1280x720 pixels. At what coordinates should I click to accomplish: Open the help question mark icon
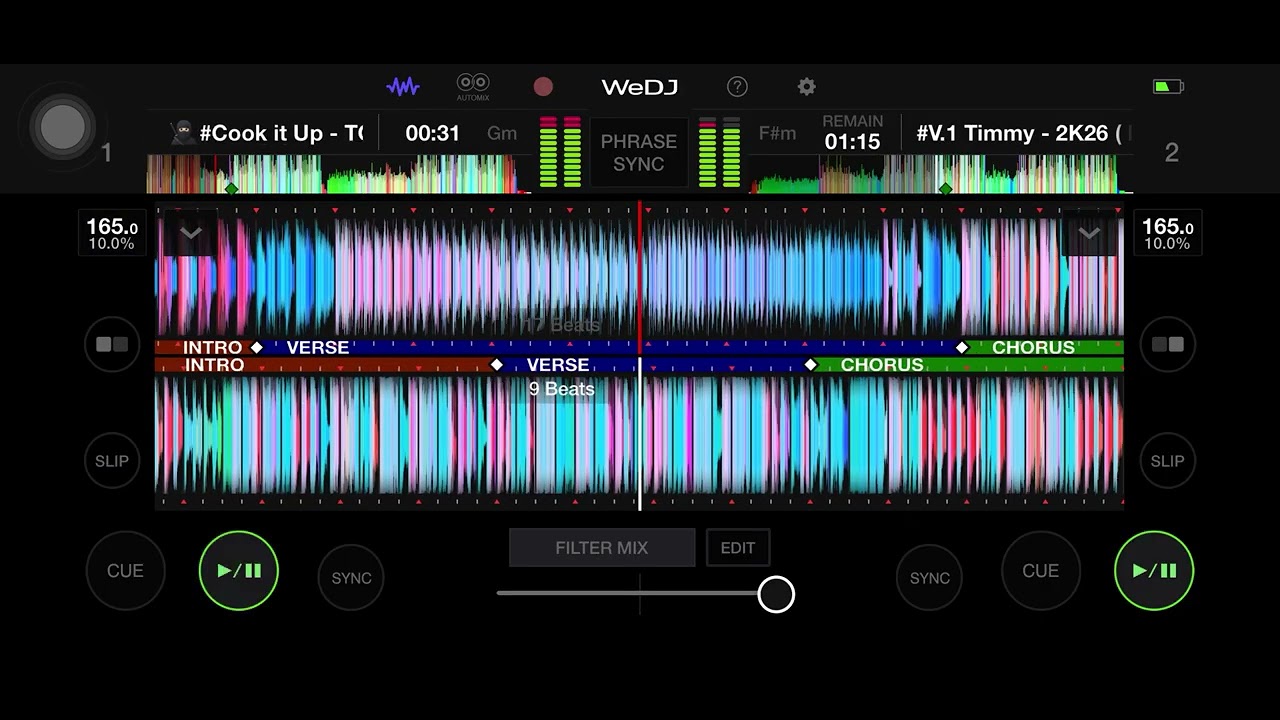point(737,87)
